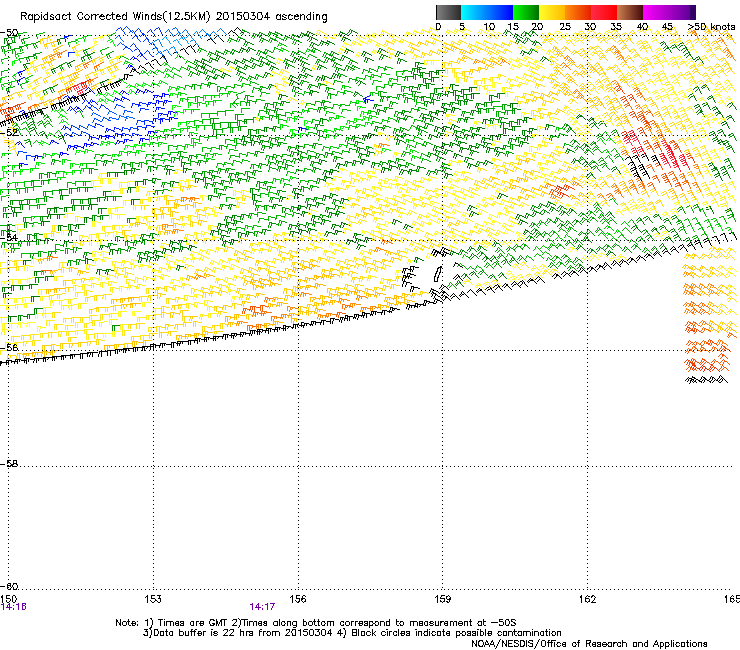The width and height of the screenshot is (740, 650).
Task: Click the chart title 'Rapidsact Corrected Winds(12.5KM)'
Action: coord(115,17)
